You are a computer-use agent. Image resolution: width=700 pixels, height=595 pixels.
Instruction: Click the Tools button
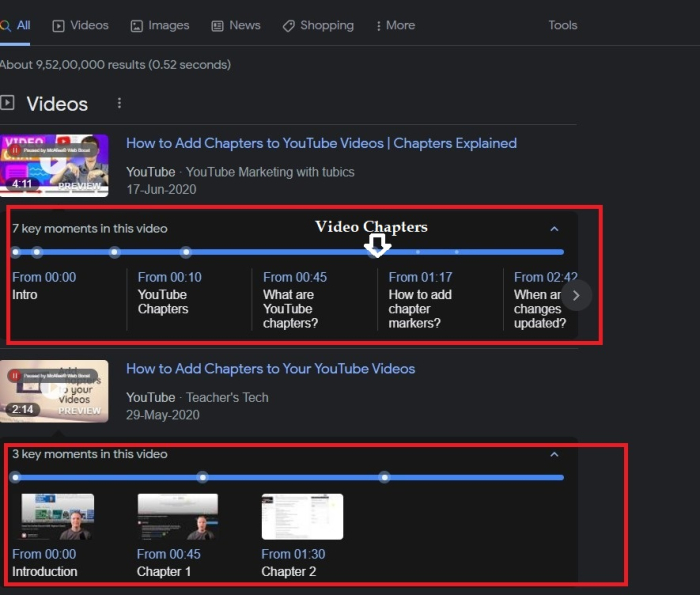(x=562, y=25)
